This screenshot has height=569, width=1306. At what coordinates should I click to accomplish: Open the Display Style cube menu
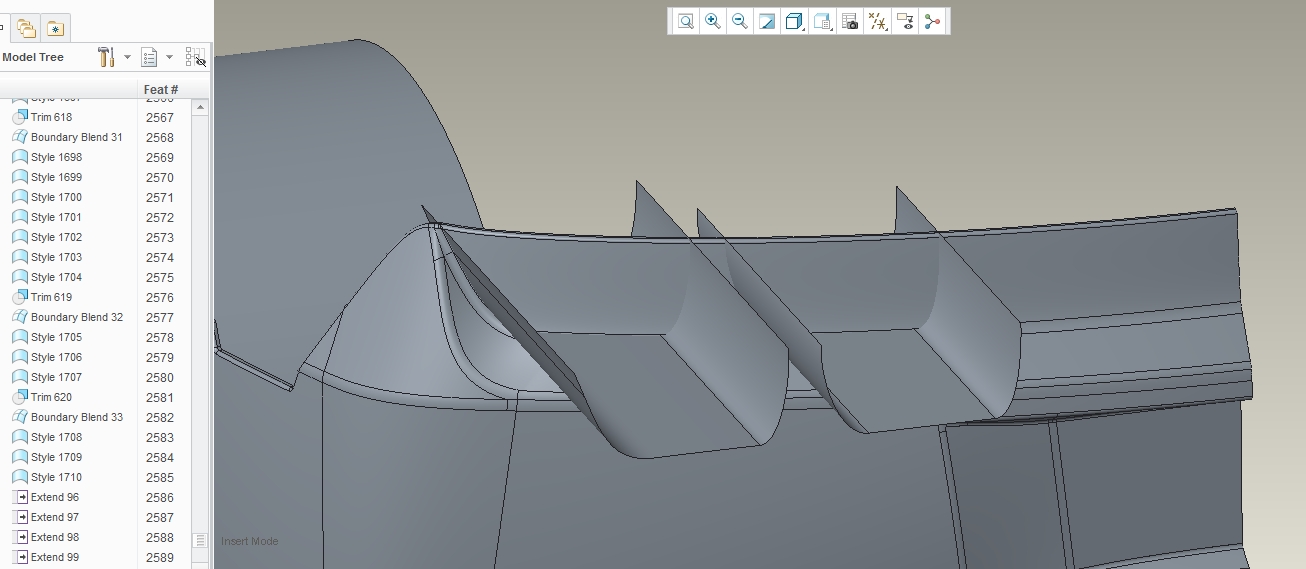(795, 21)
